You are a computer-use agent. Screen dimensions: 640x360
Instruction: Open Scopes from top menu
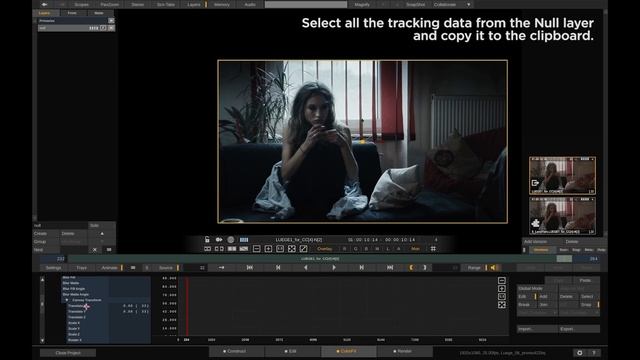[x=82, y=4]
